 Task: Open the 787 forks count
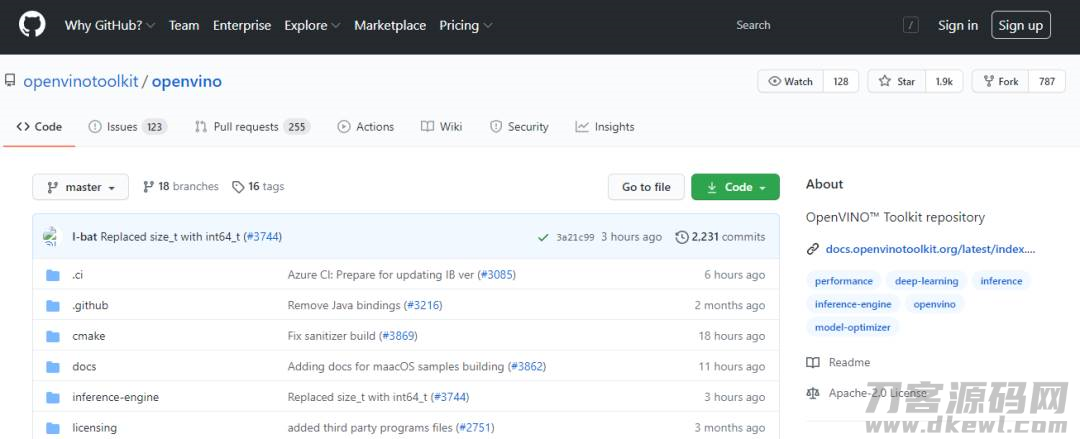(1047, 81)
